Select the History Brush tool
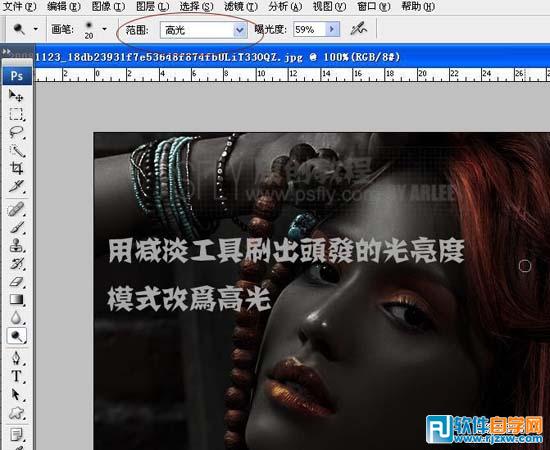Viewport: 550px width, 450px height. pyautogui.click(x=16, y=264)
